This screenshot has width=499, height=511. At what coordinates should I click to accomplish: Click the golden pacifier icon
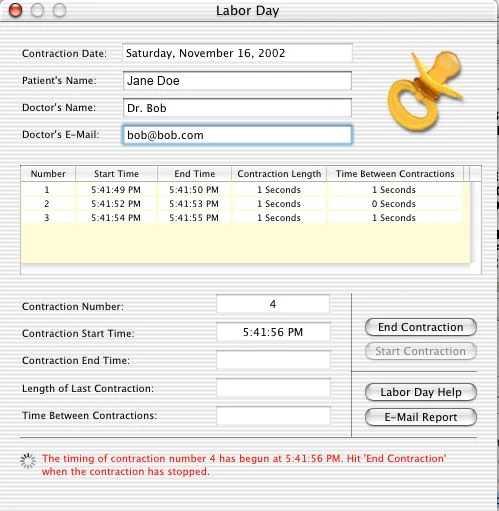click(x=426, y=91)
